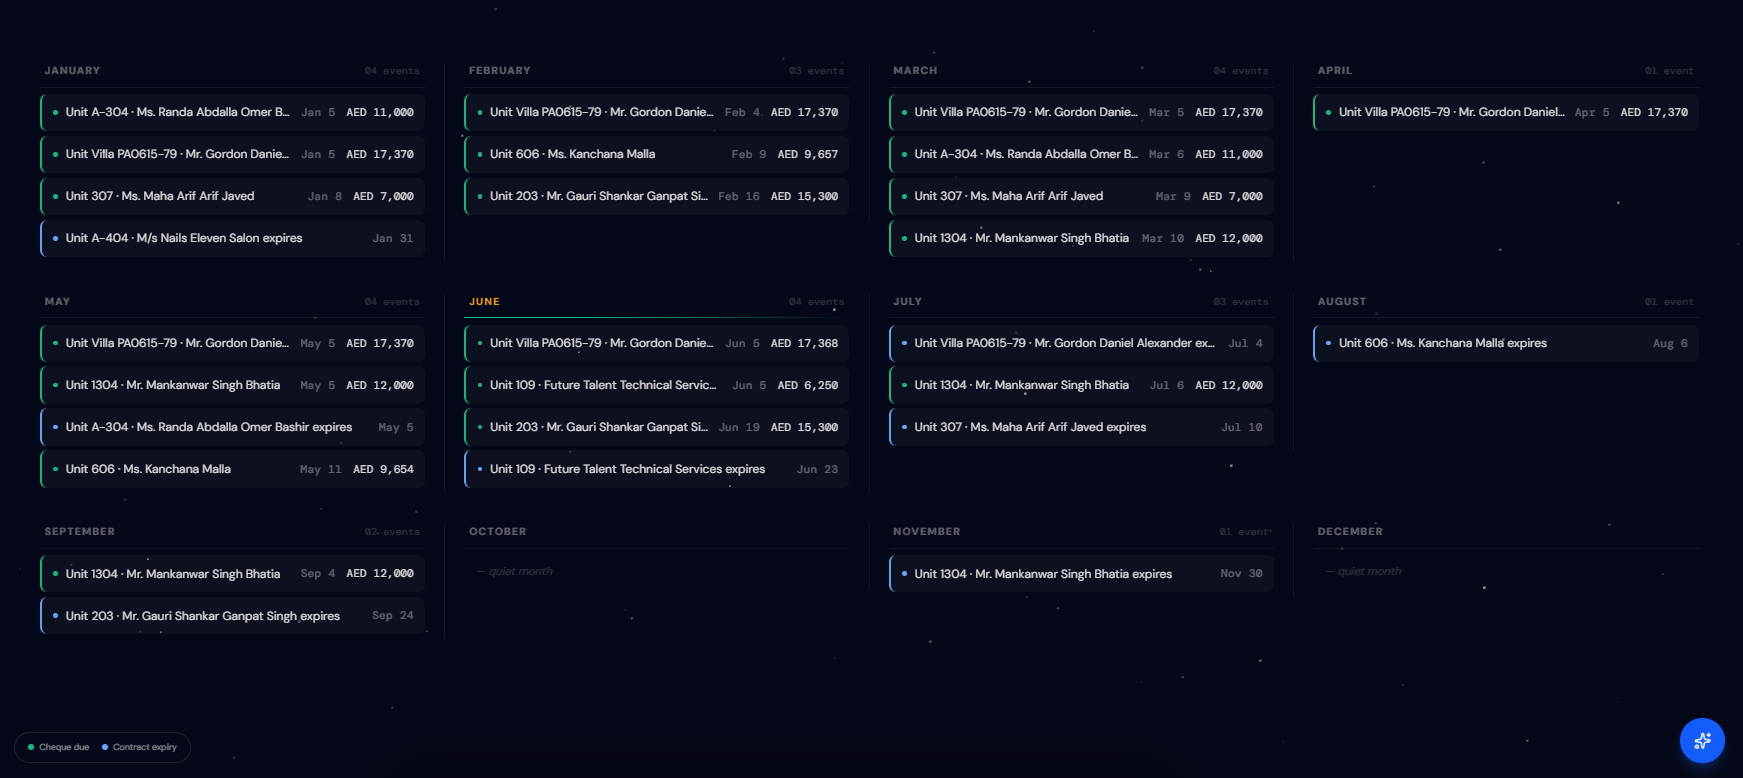Click the NOVEMBER month heading
1743x778 pixels.
click(x=927, y=532)
